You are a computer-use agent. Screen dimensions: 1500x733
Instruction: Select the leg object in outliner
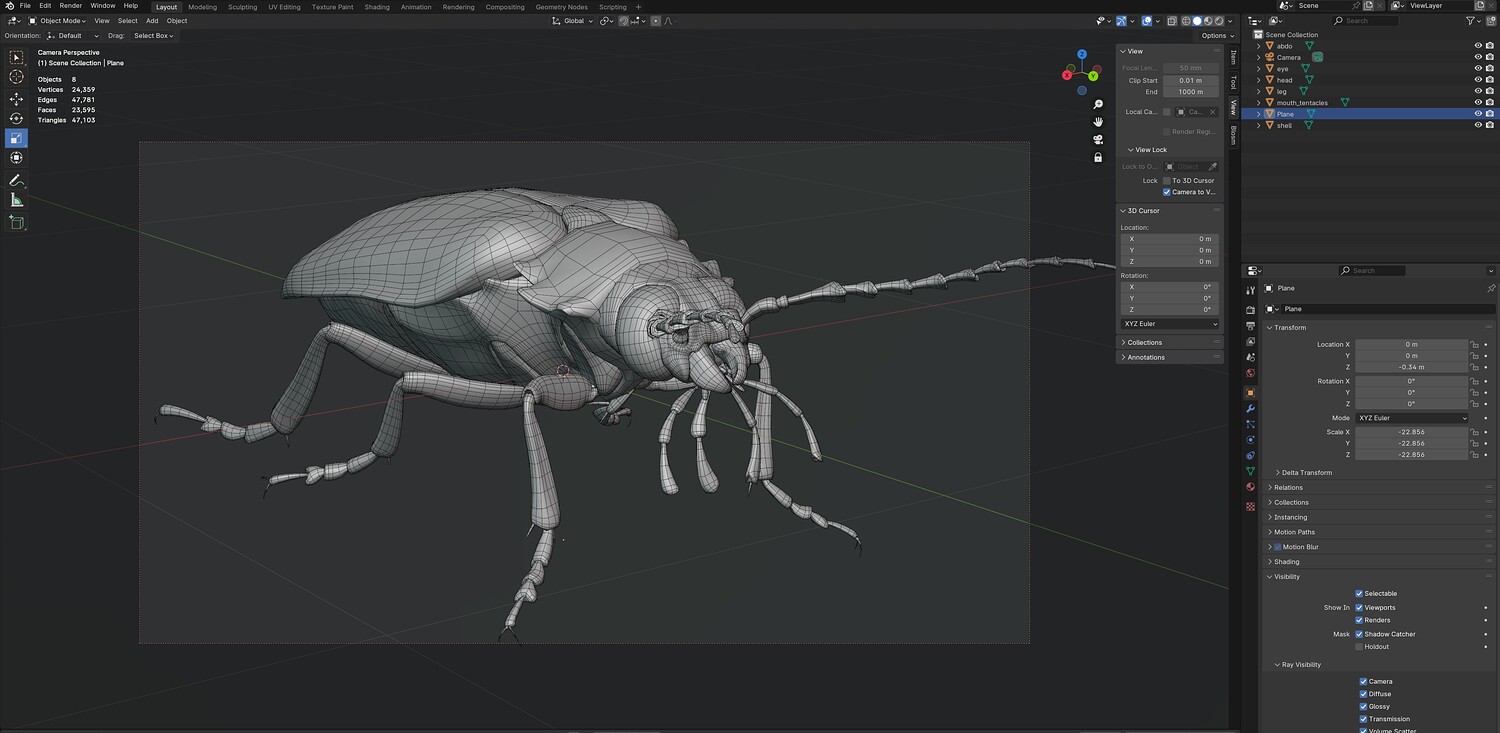pos(1282,91)
